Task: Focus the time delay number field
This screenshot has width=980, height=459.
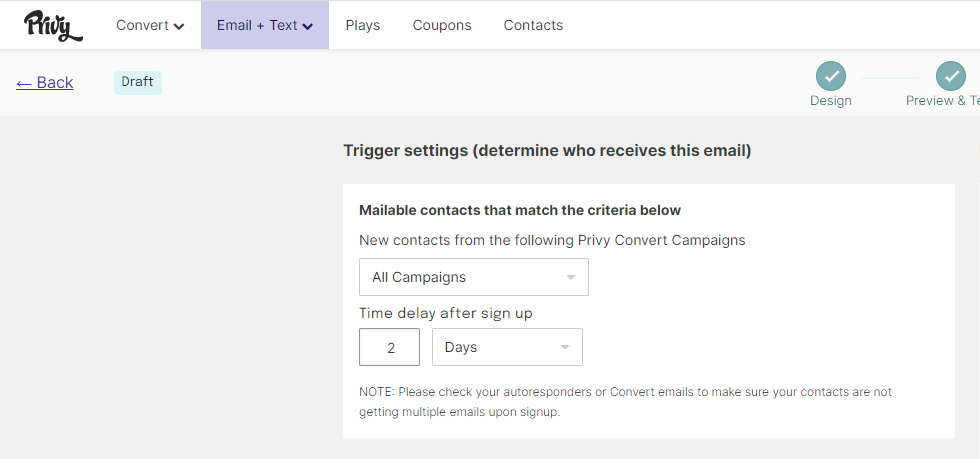Action: pos(389,347)
